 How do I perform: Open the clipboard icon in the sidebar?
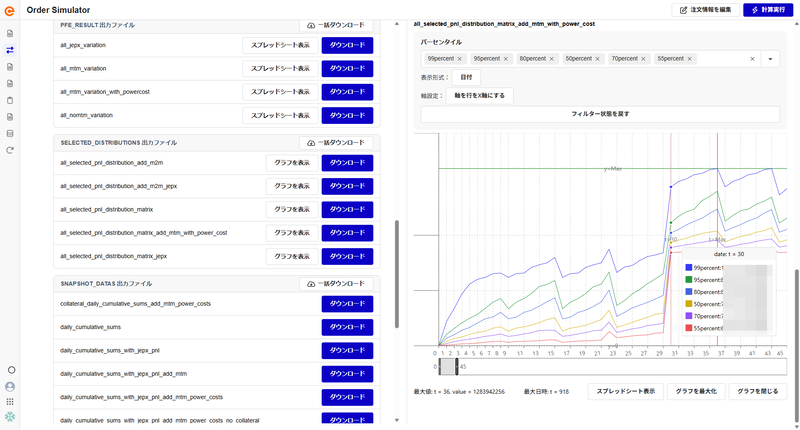click(x=10, y=100)
